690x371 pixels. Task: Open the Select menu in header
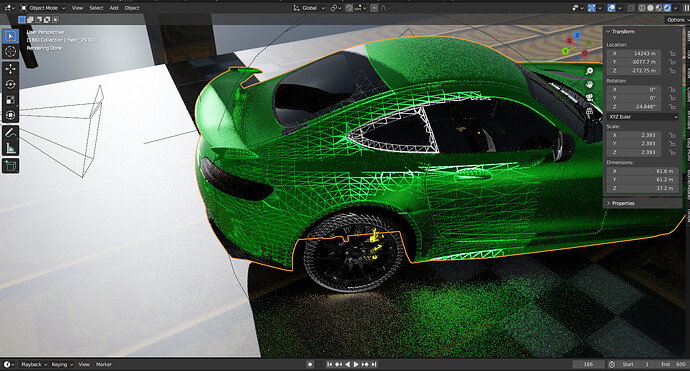[96, 8]
